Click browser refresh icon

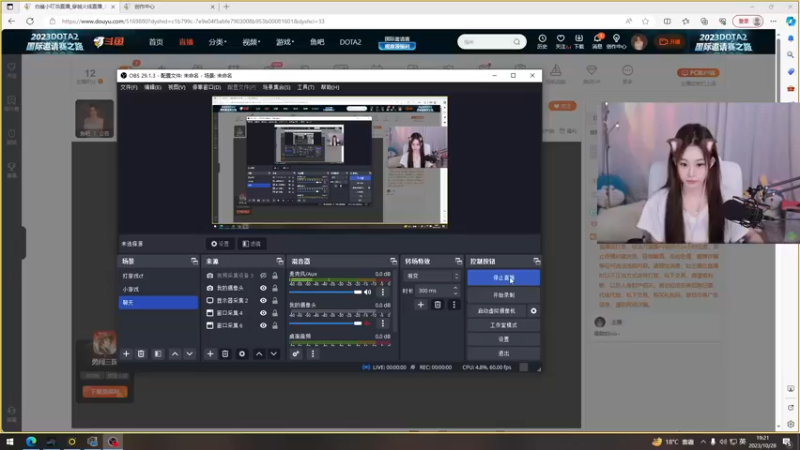pos(30,21)
